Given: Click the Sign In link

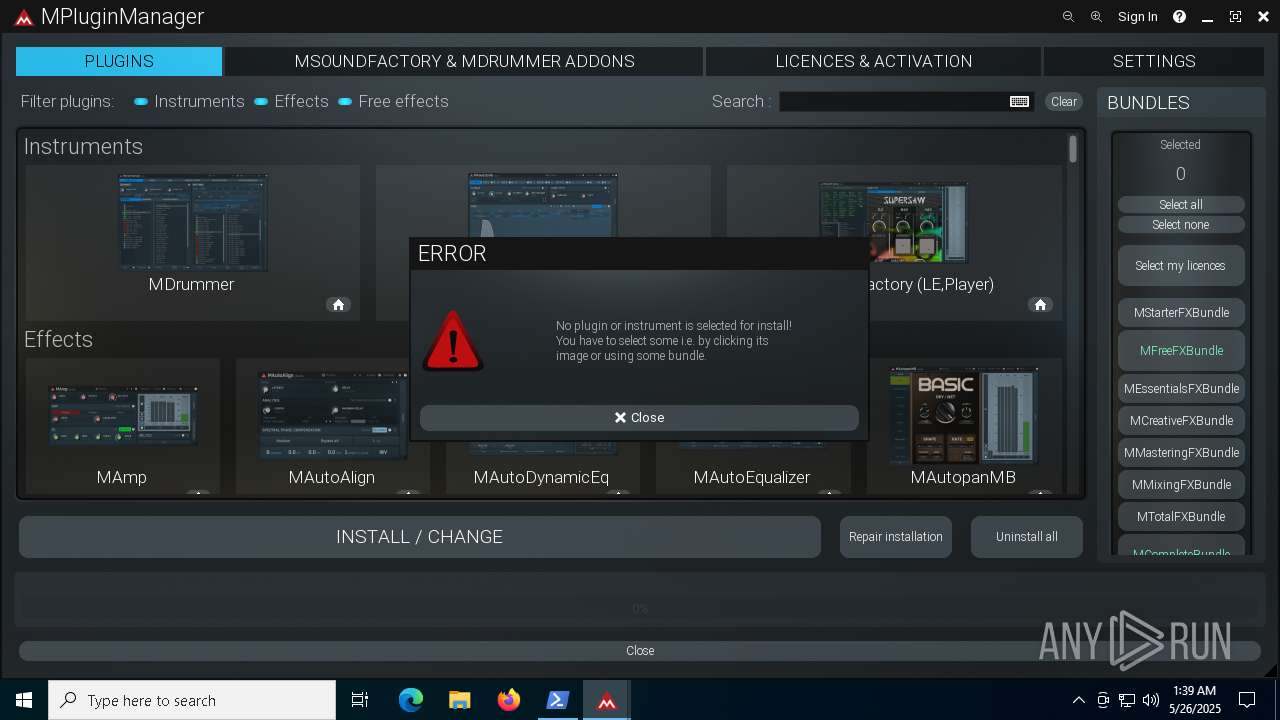Looking at the screenshot, I should coord(1137,17).
